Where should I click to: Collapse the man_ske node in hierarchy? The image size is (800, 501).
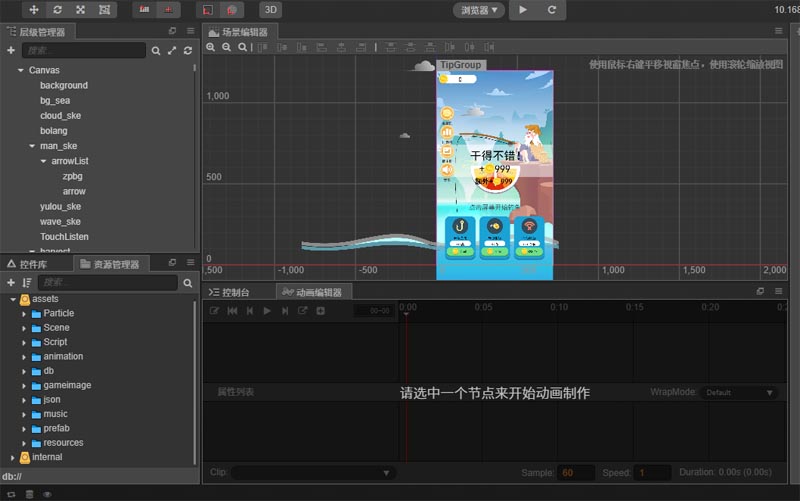click(32, 146)
